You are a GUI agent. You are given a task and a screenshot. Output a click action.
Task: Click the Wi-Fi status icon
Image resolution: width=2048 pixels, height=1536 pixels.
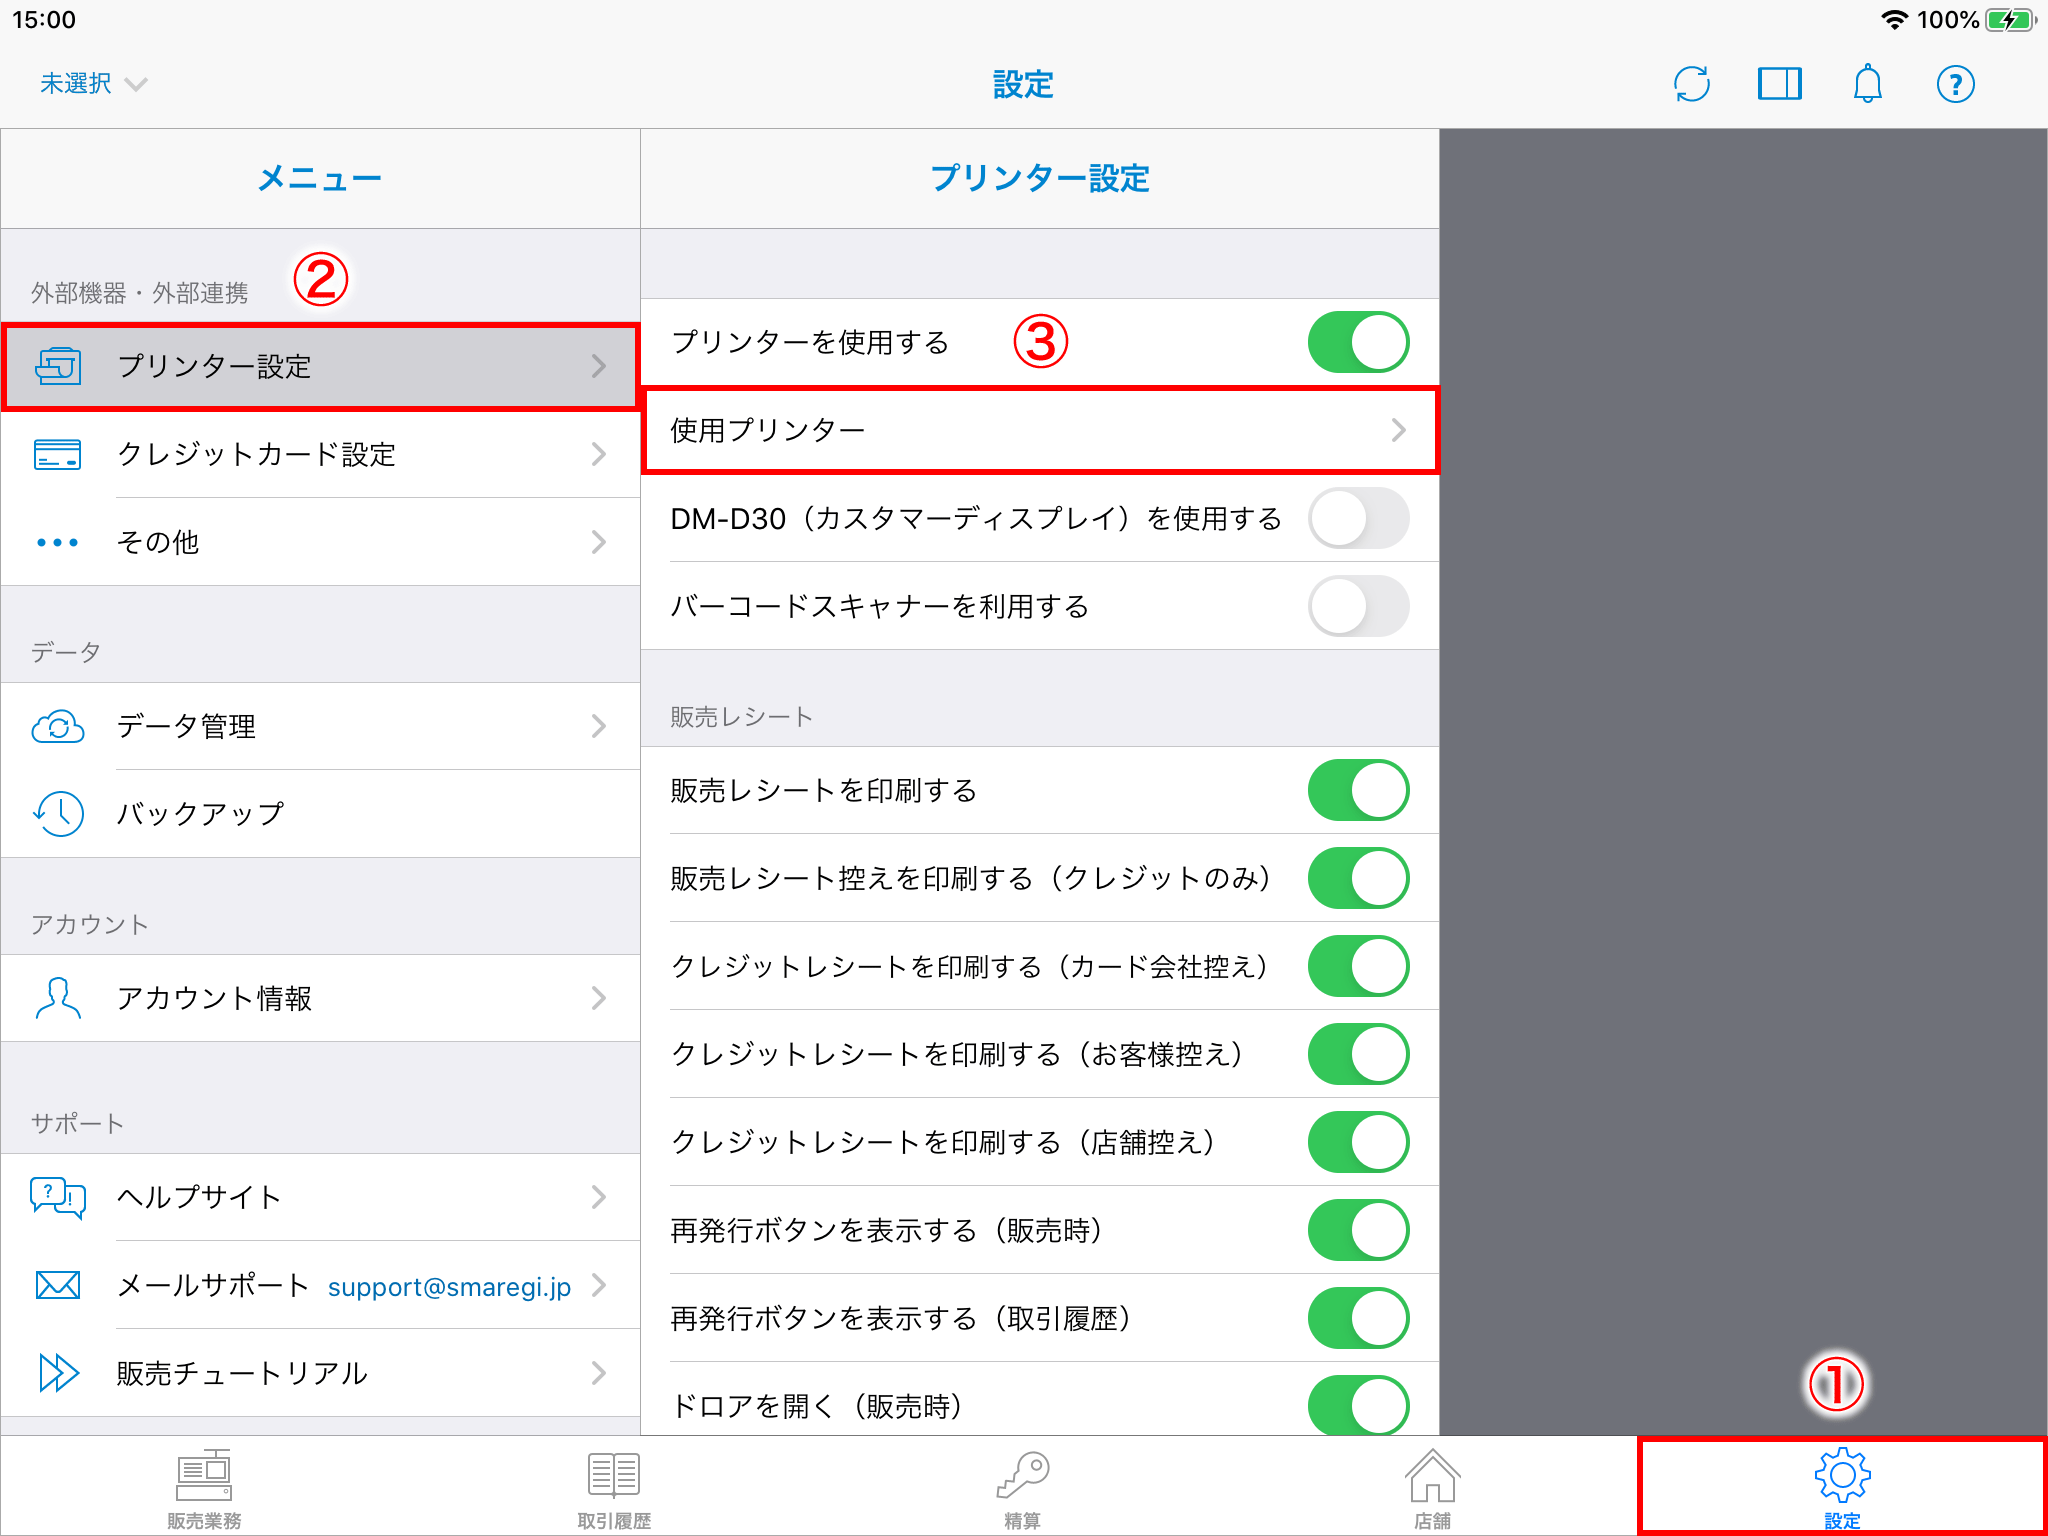click(1894, 20)
